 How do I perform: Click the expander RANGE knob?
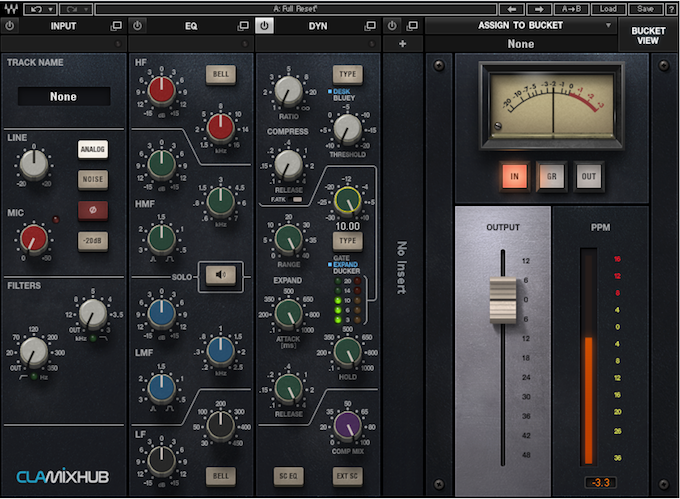288,239
